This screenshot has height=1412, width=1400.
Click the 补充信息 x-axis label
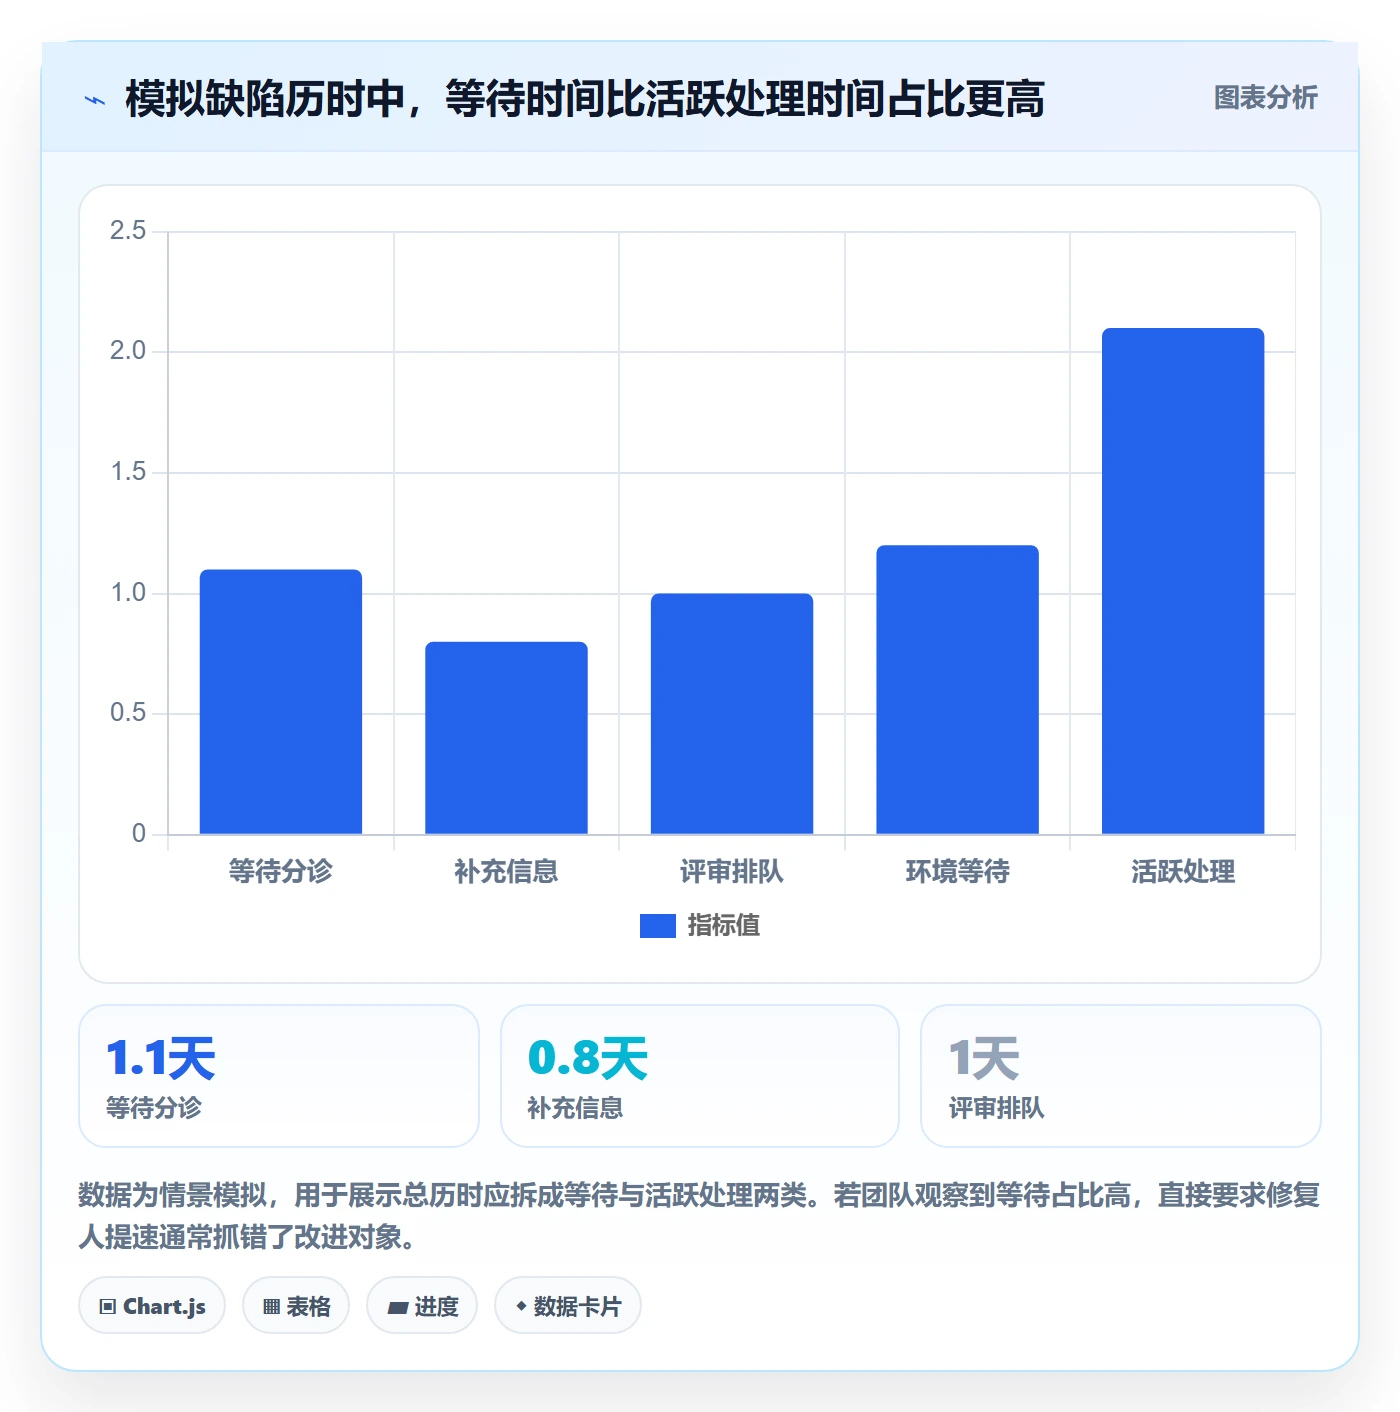tap(506, 871)
